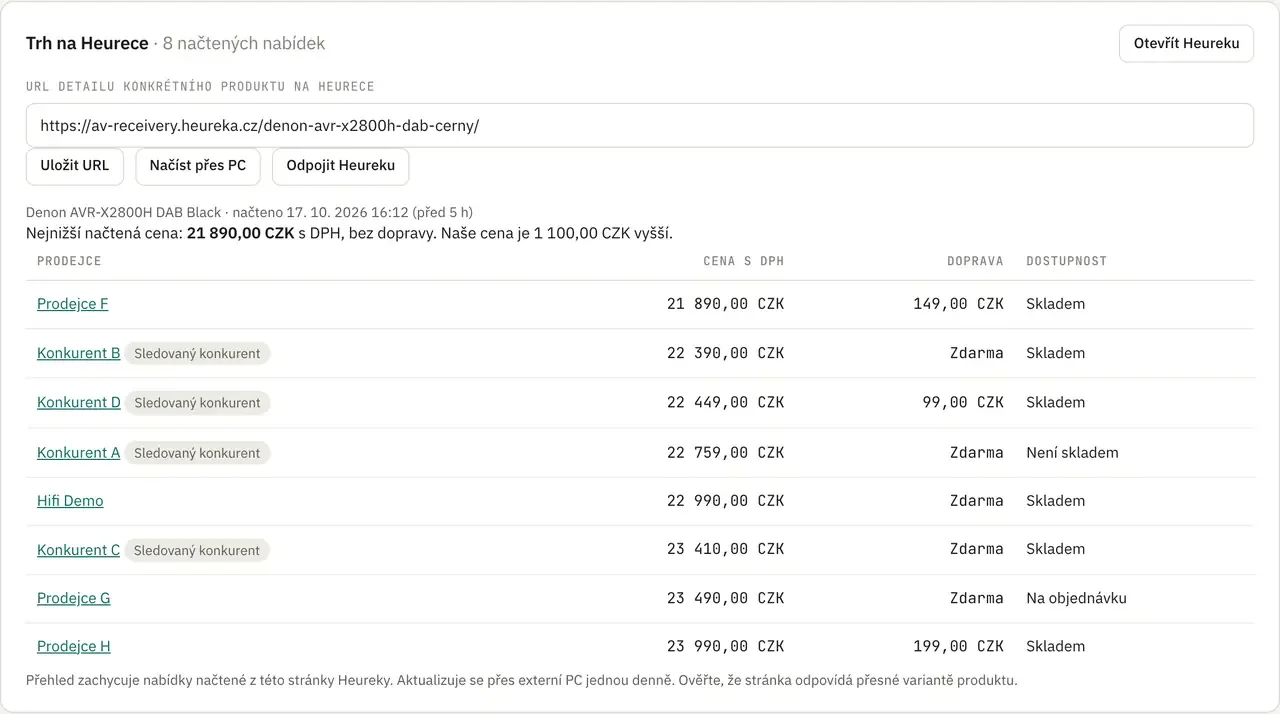This screenshot has height=714, width=1280.
Task: Open the Hifi Demo seller link
Action: point(70,501)
